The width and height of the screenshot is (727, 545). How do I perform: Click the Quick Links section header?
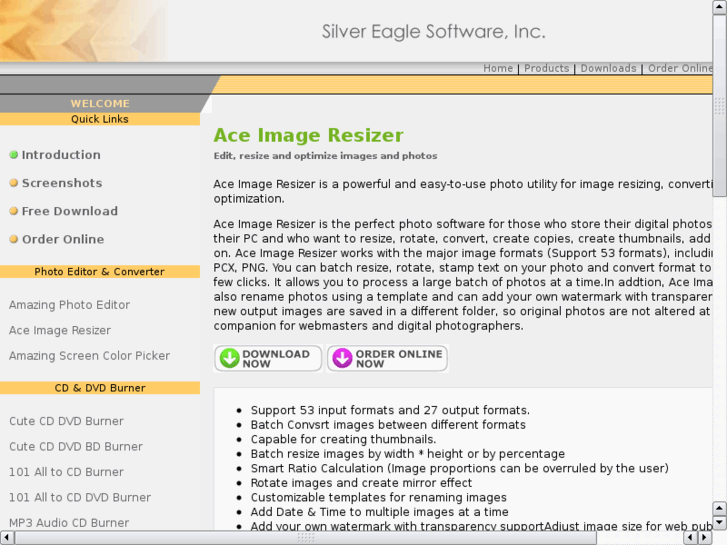100,119
